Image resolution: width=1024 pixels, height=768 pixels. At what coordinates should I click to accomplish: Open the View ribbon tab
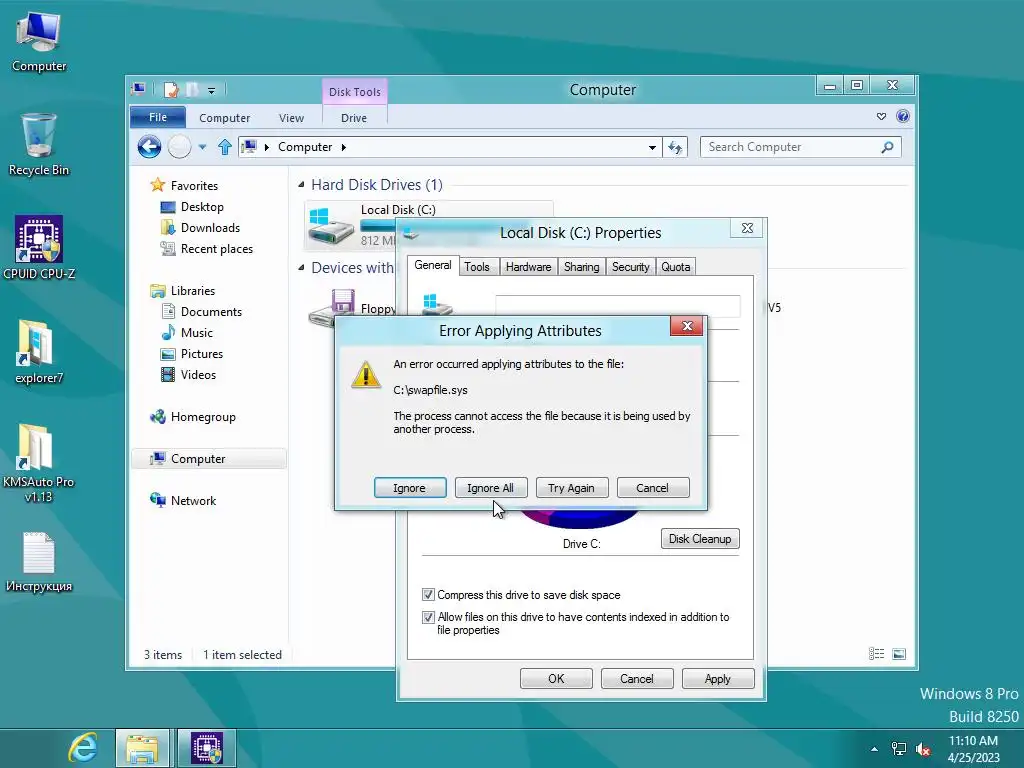point(291,118)
